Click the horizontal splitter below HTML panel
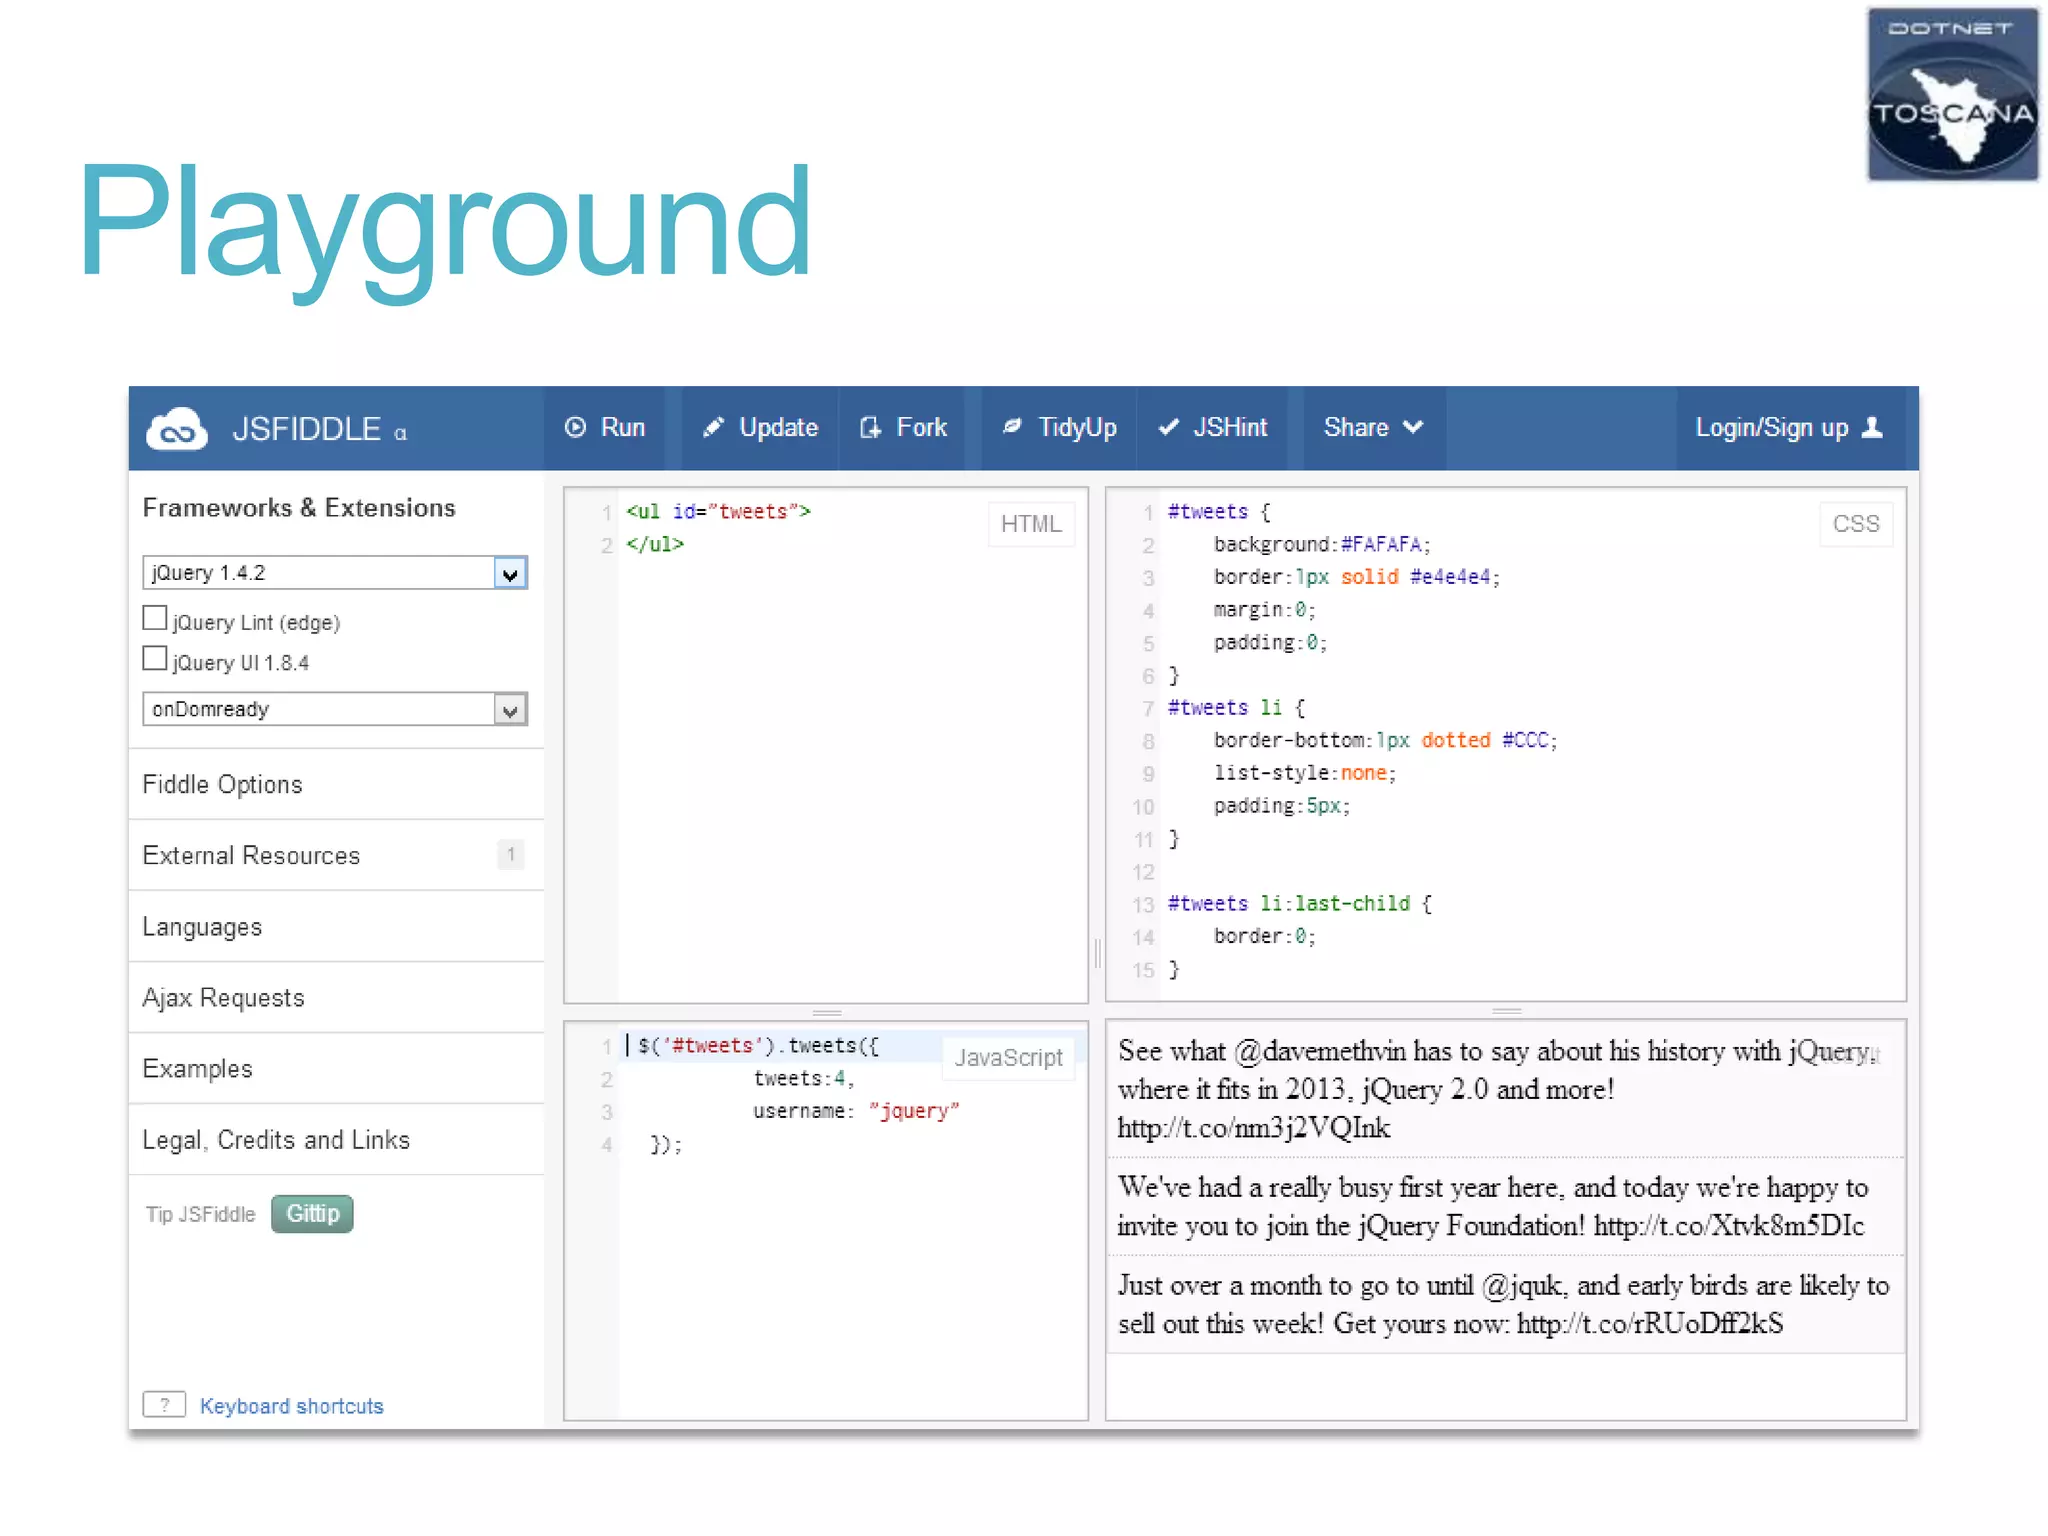 point(826,1012)
